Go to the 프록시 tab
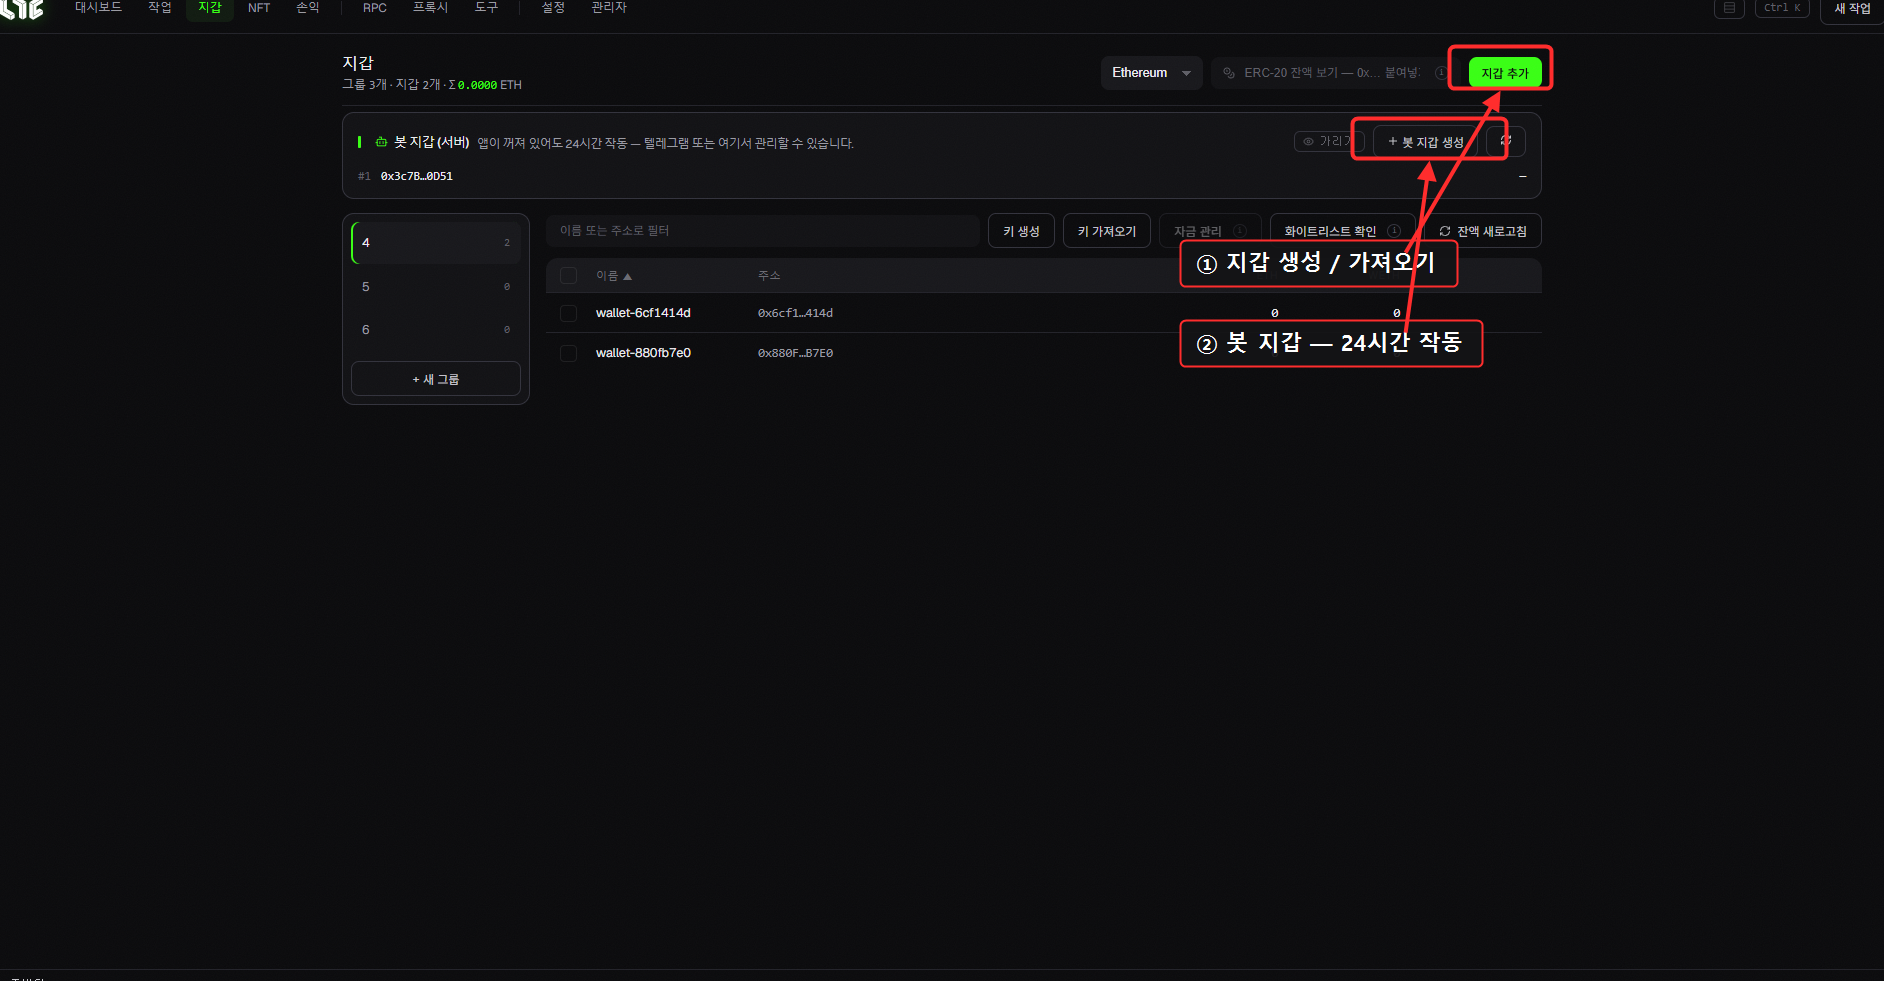This screenshot has height=981, width=1884. pos(431,8)
